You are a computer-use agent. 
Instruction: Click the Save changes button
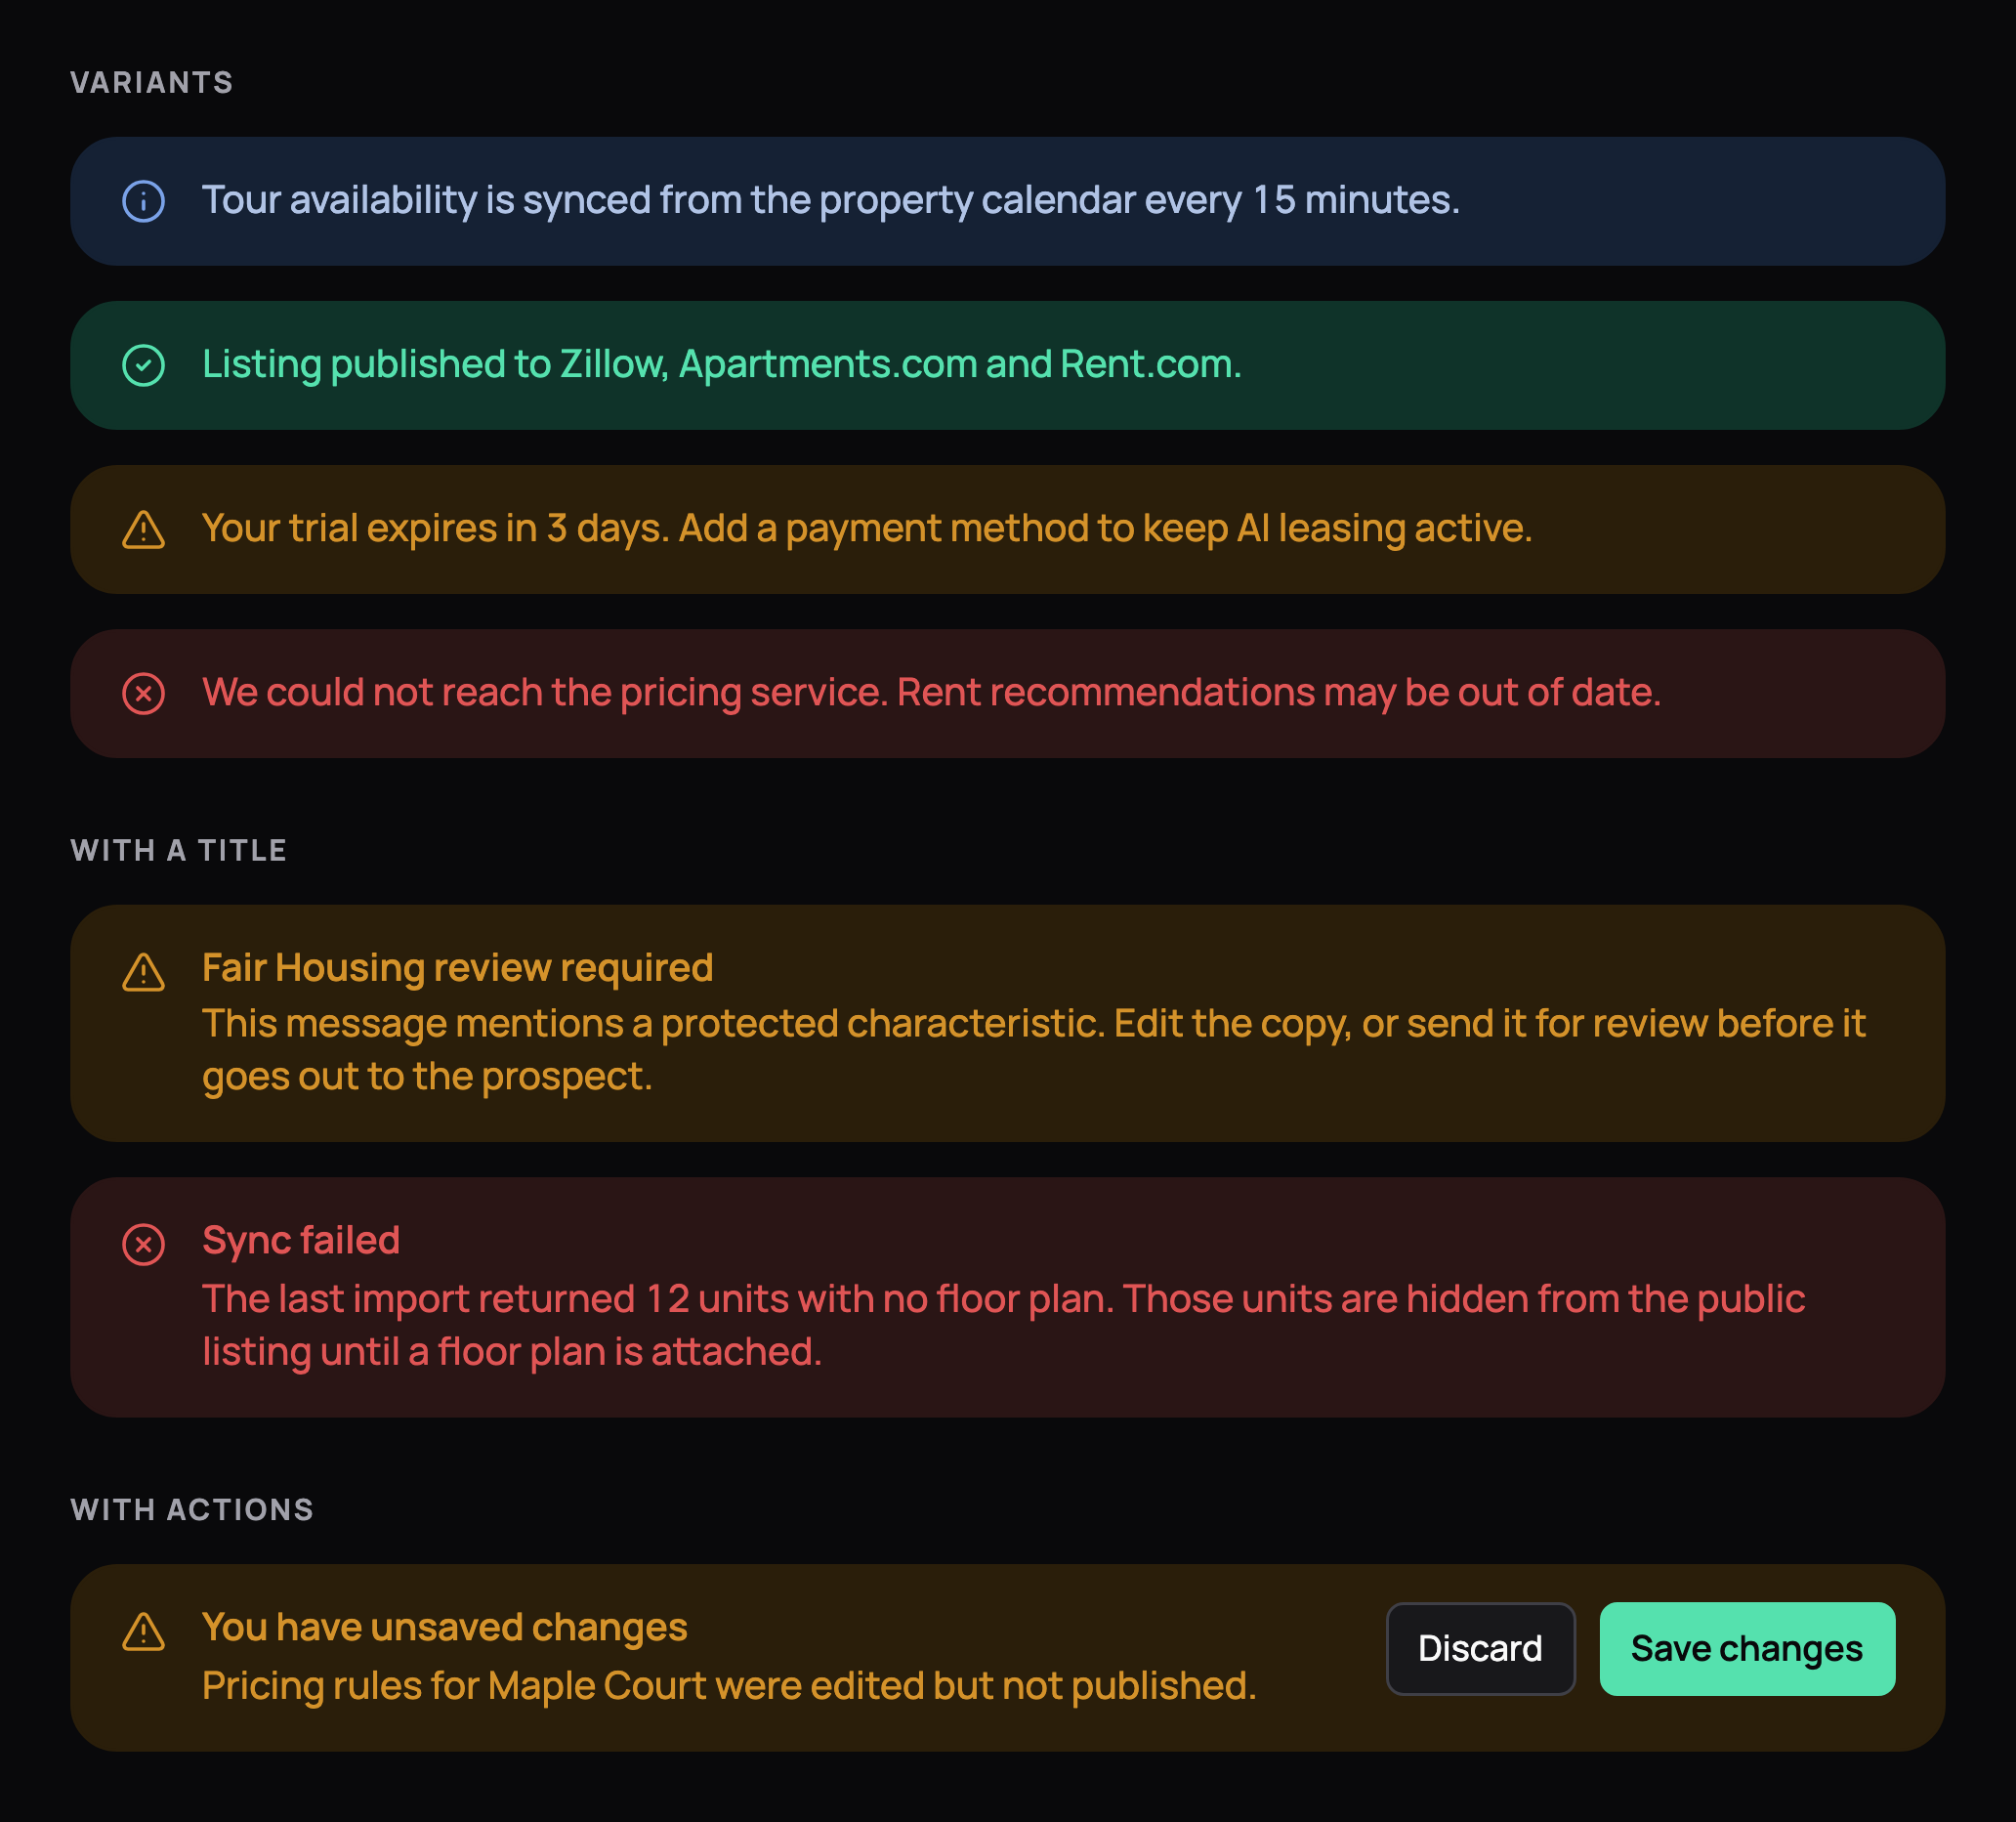coord(1747,1648)
